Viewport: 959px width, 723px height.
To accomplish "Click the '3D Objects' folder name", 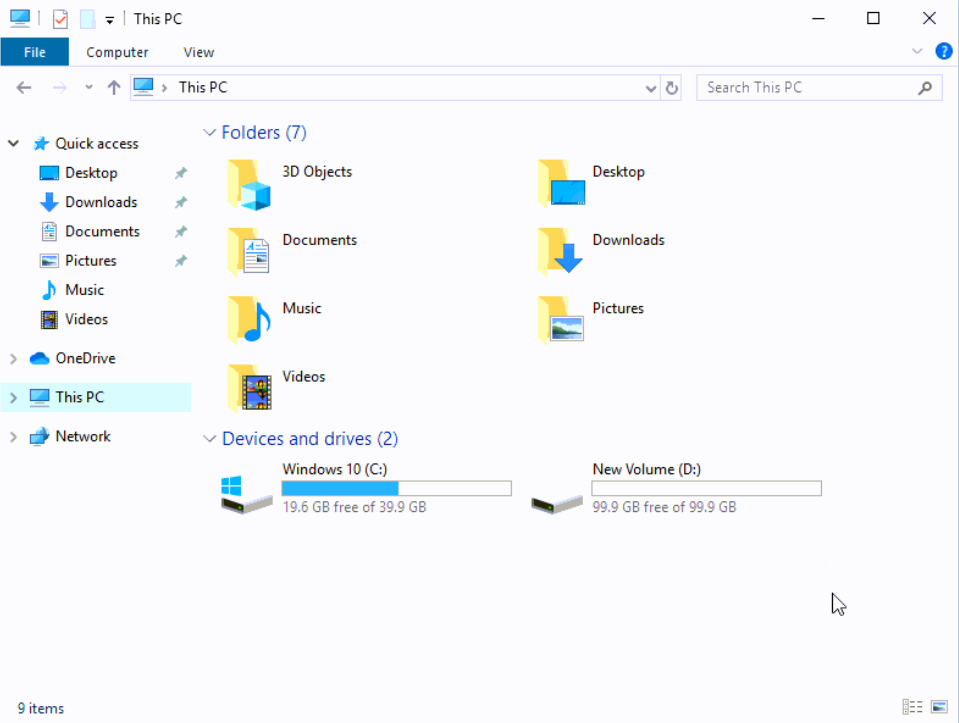I will (317, 172).
